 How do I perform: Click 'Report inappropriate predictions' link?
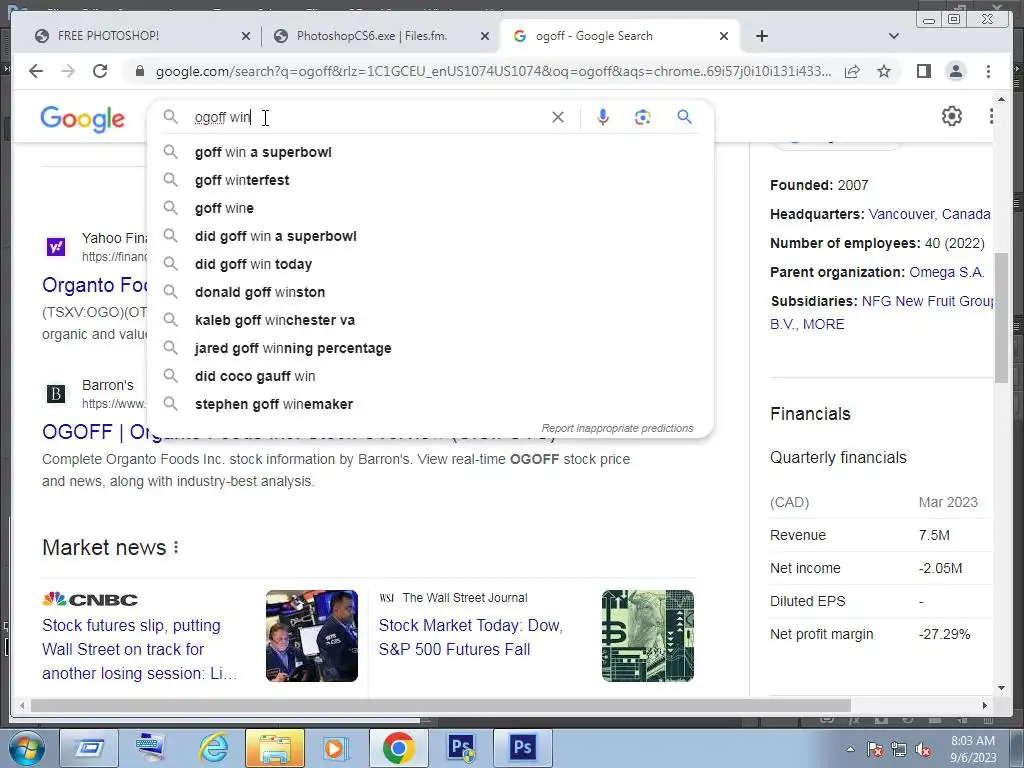click(x=617, y=428)
